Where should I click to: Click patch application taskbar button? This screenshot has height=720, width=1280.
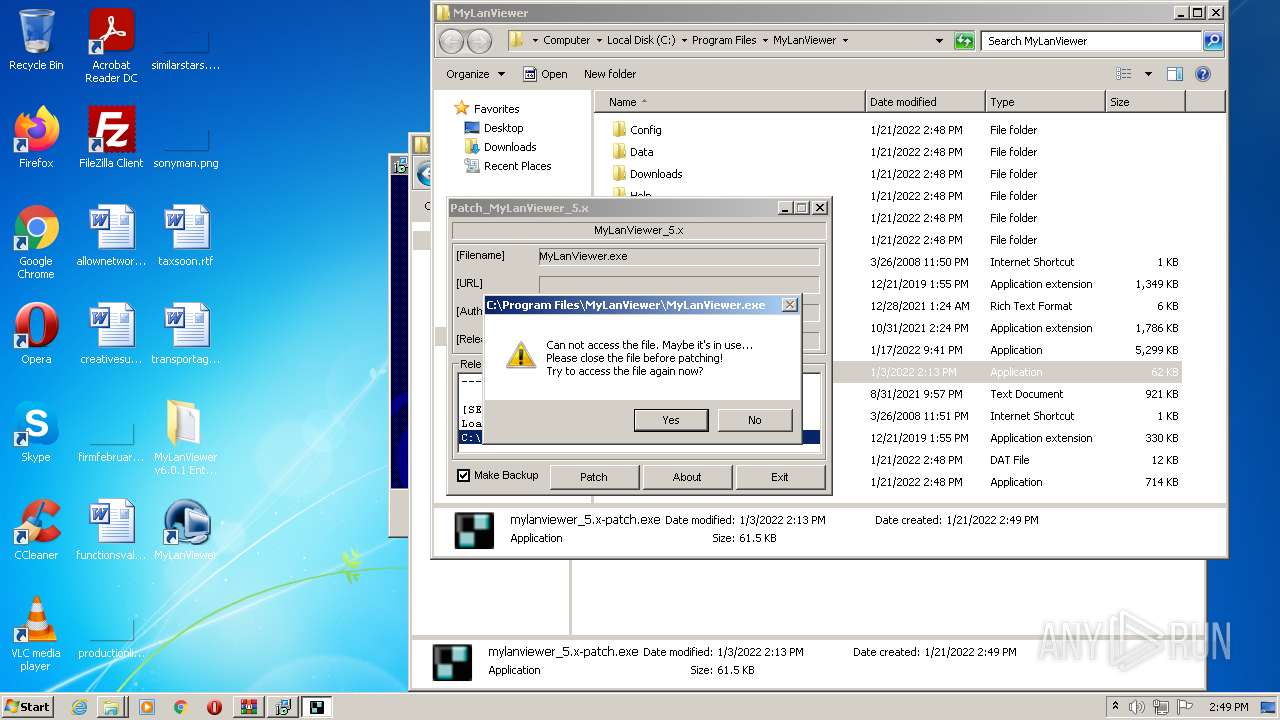point(317,707)
